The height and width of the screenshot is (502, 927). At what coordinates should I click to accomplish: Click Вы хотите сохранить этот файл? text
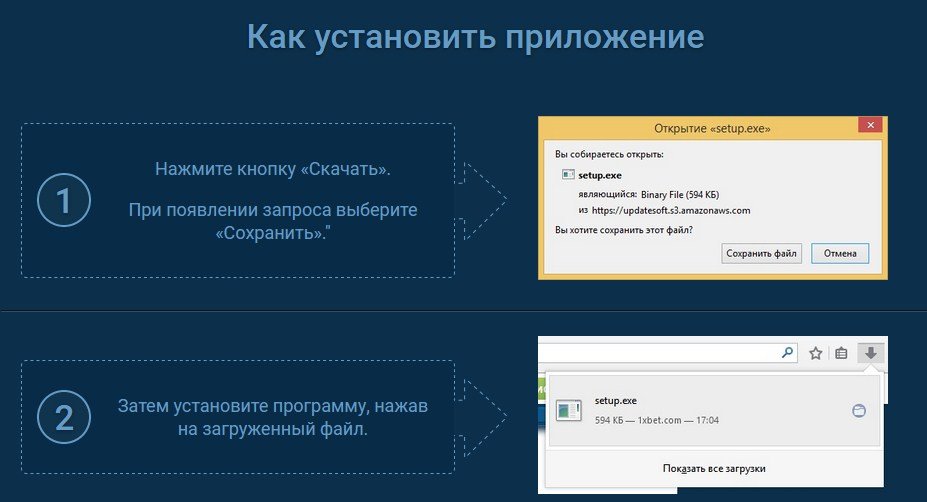624,230
